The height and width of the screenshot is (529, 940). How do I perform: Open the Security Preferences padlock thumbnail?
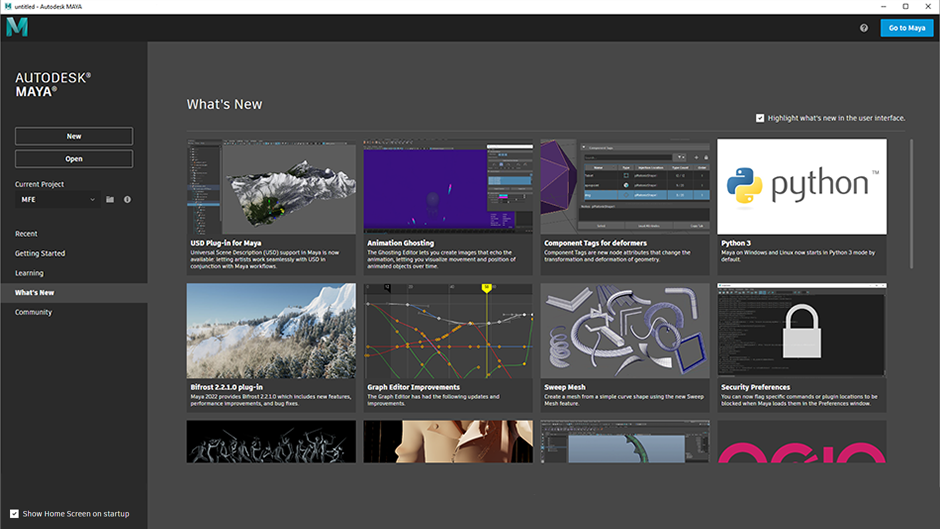pos(802,330)
